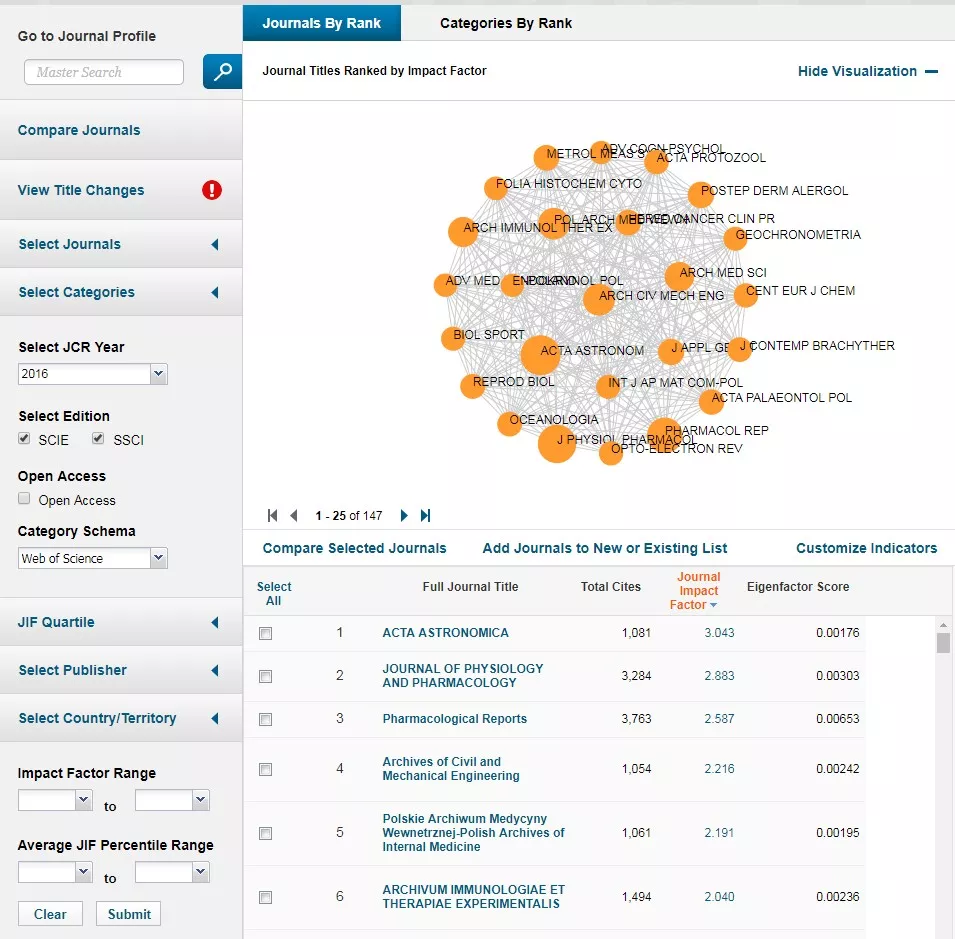Go to next page of results

(404, 516)
